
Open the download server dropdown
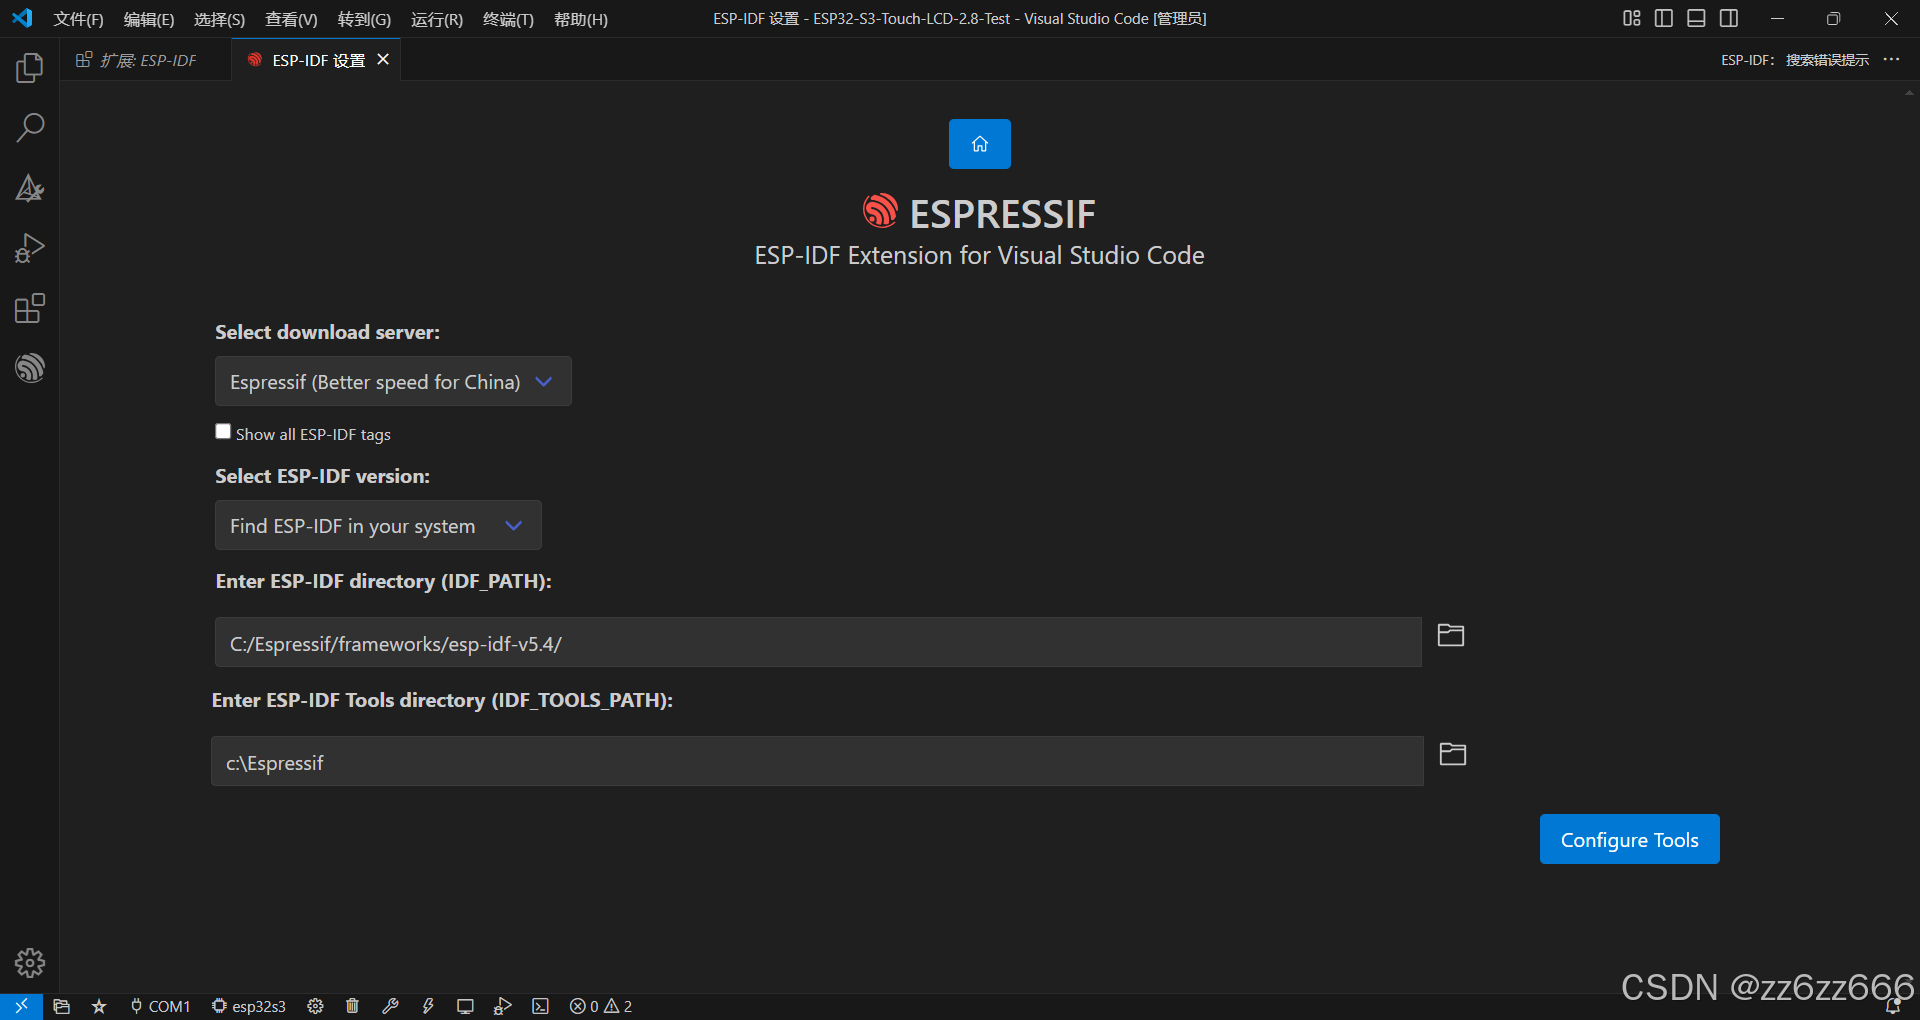pos(393,381)
